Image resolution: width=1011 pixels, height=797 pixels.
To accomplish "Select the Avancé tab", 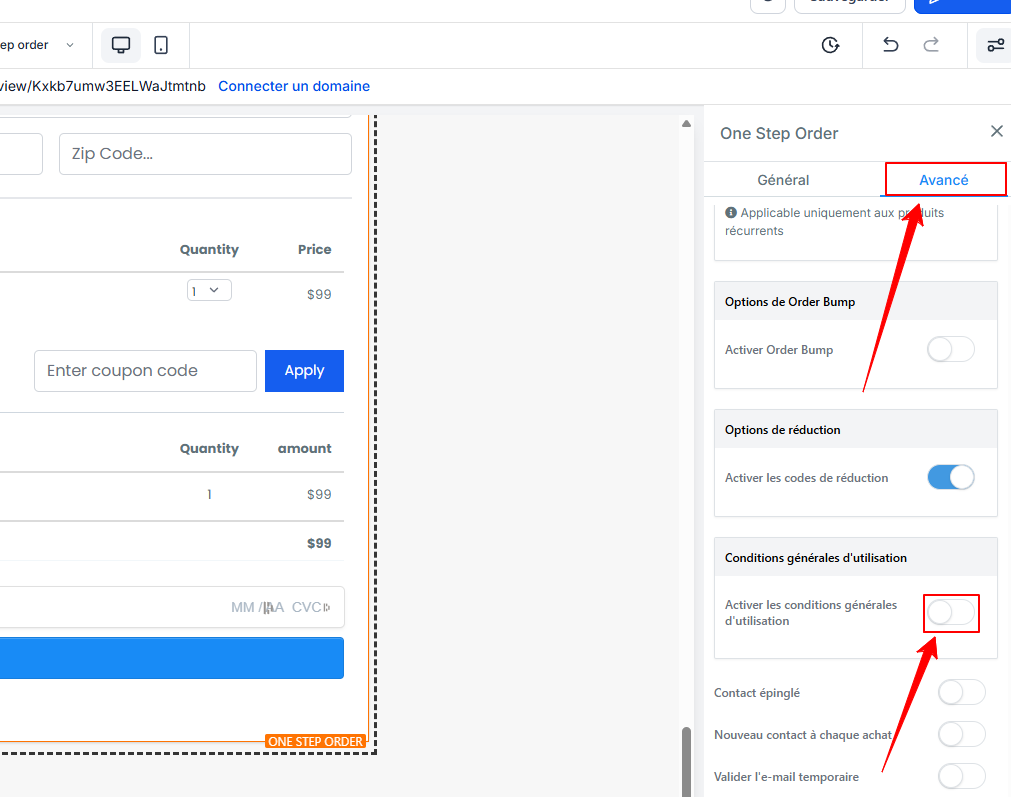I will point(943,180).
